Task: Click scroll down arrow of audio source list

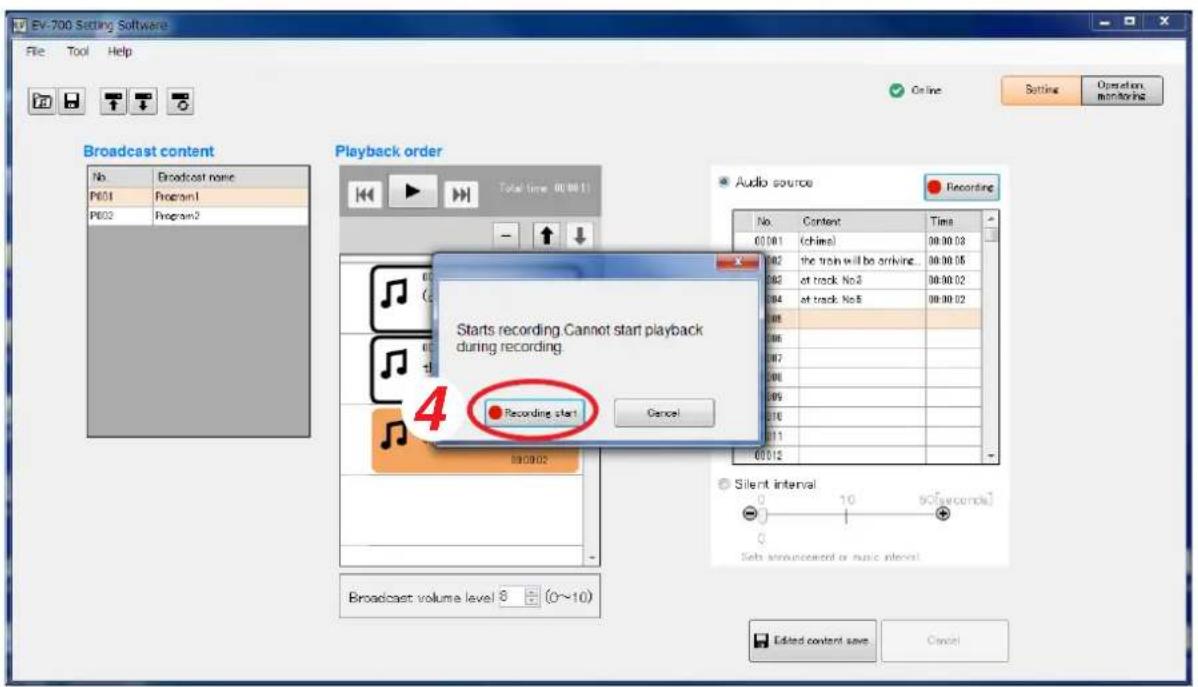Action: [991, 456]
